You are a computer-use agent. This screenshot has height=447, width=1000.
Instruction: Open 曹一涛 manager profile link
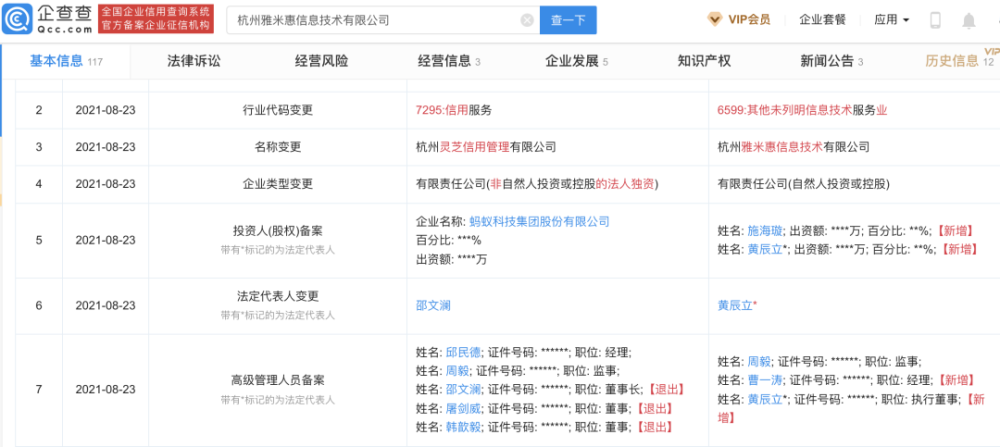pos(766,380)
